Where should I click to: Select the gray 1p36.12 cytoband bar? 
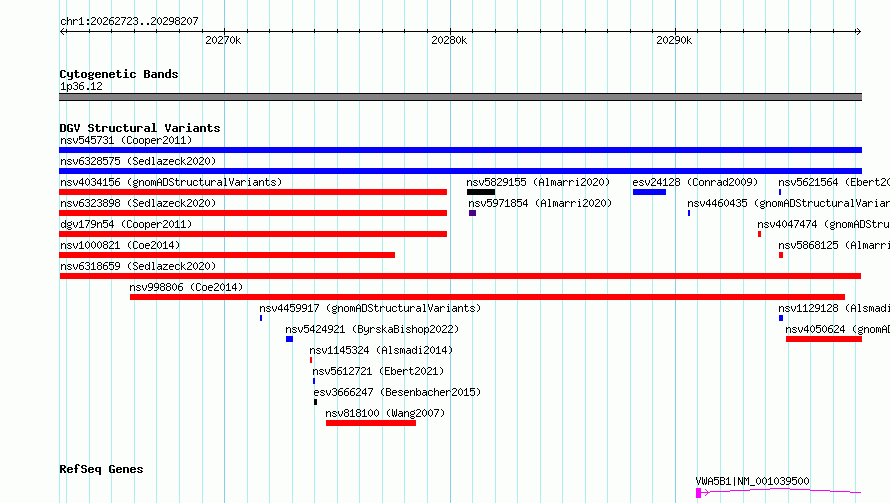[460, 97]
